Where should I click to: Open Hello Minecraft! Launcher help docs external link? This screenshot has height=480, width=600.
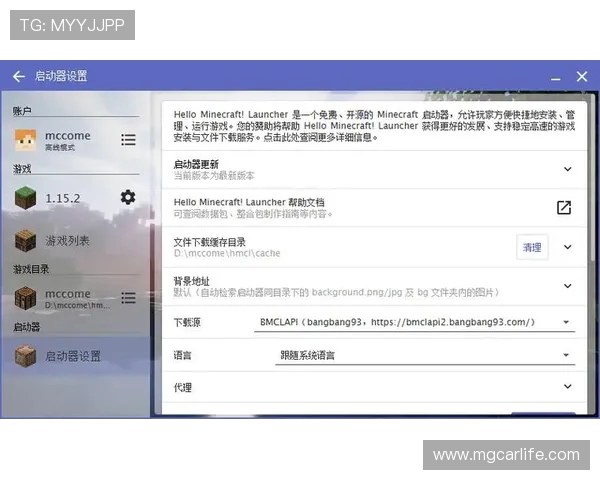tap(564, 207)
